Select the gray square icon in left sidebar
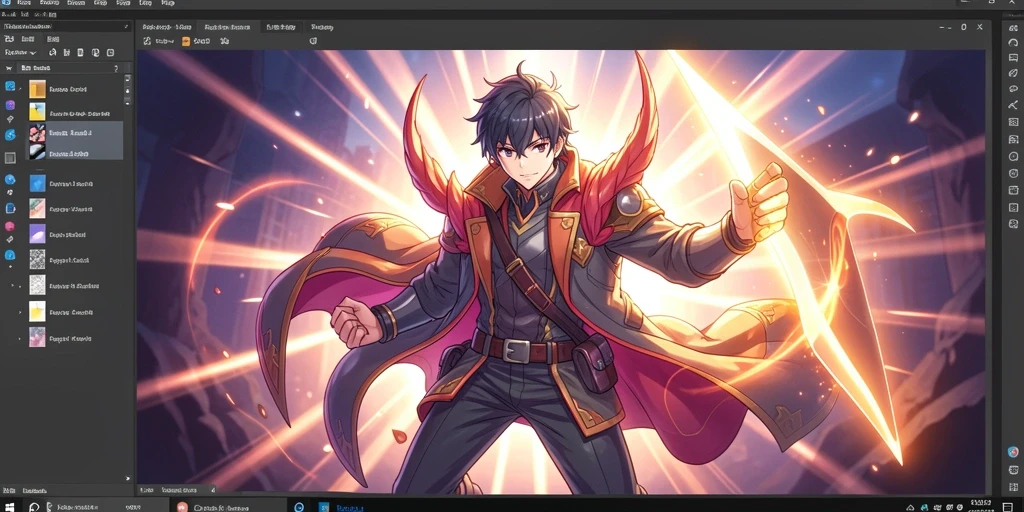1024x512 pixels. pyautogui.click(x=10, y=157)
